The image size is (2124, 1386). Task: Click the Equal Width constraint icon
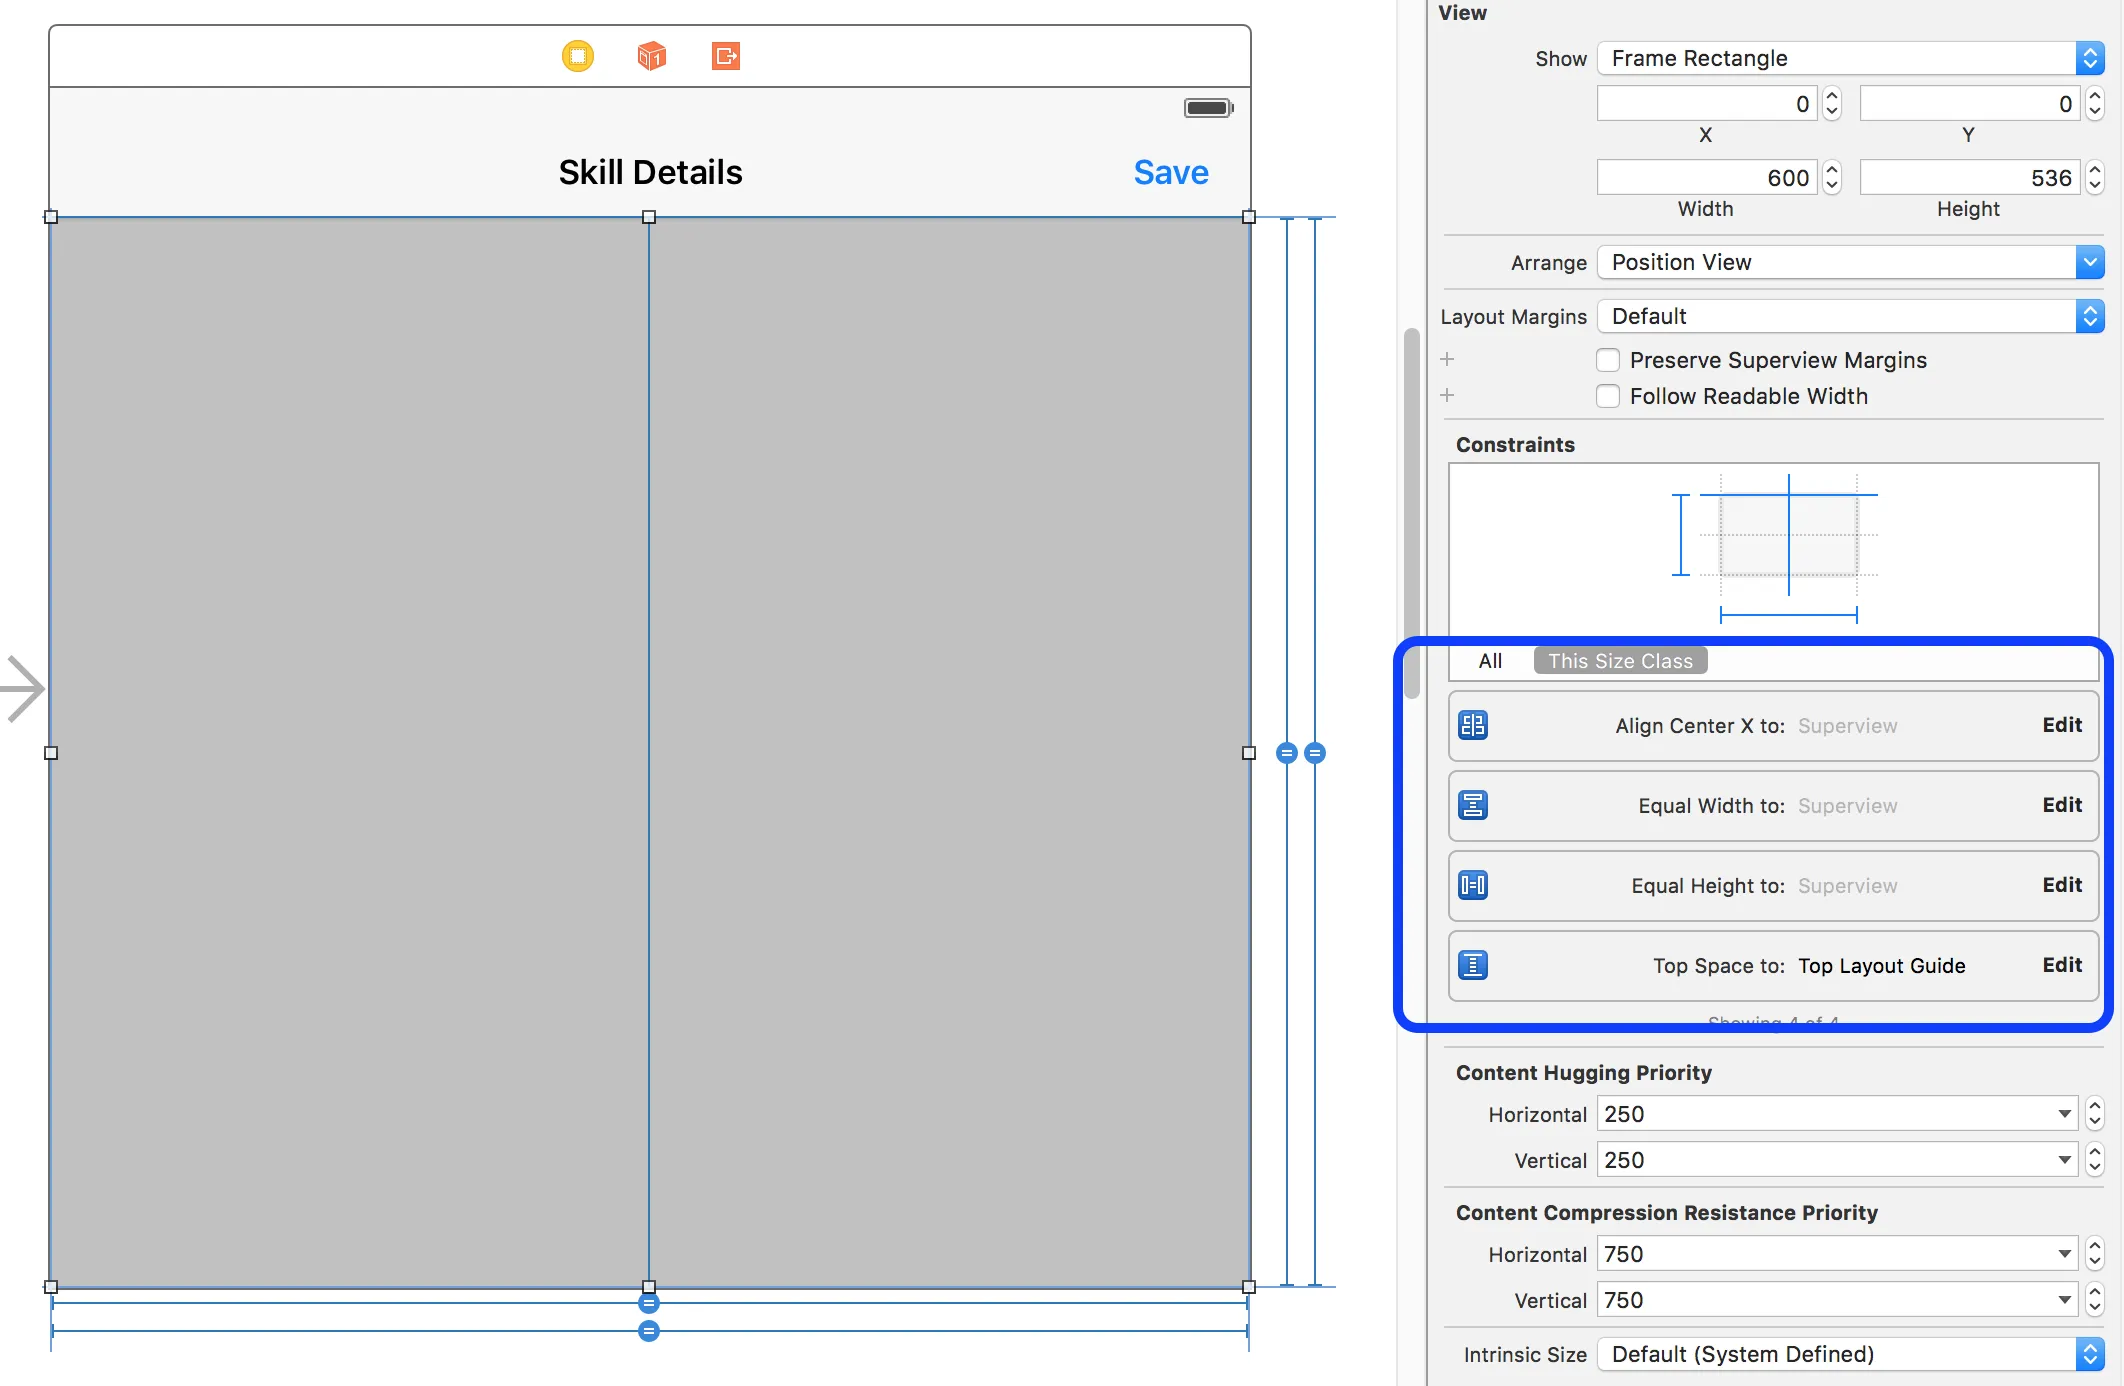(x=1472, y=805)
